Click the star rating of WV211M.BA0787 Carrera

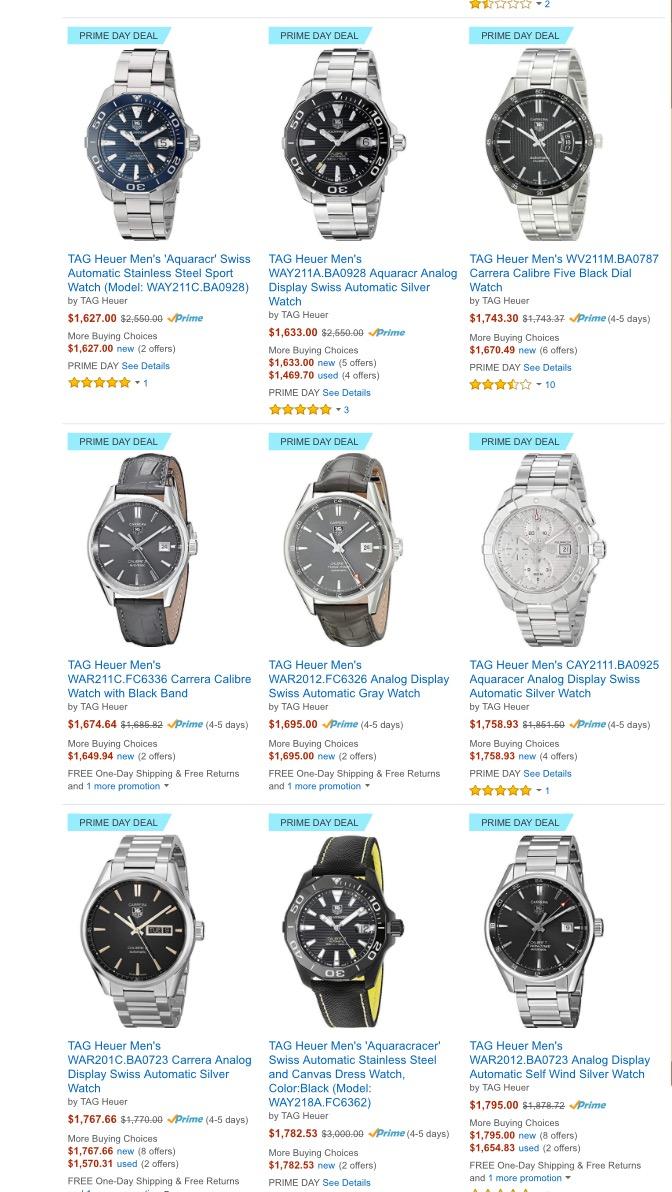500,385
